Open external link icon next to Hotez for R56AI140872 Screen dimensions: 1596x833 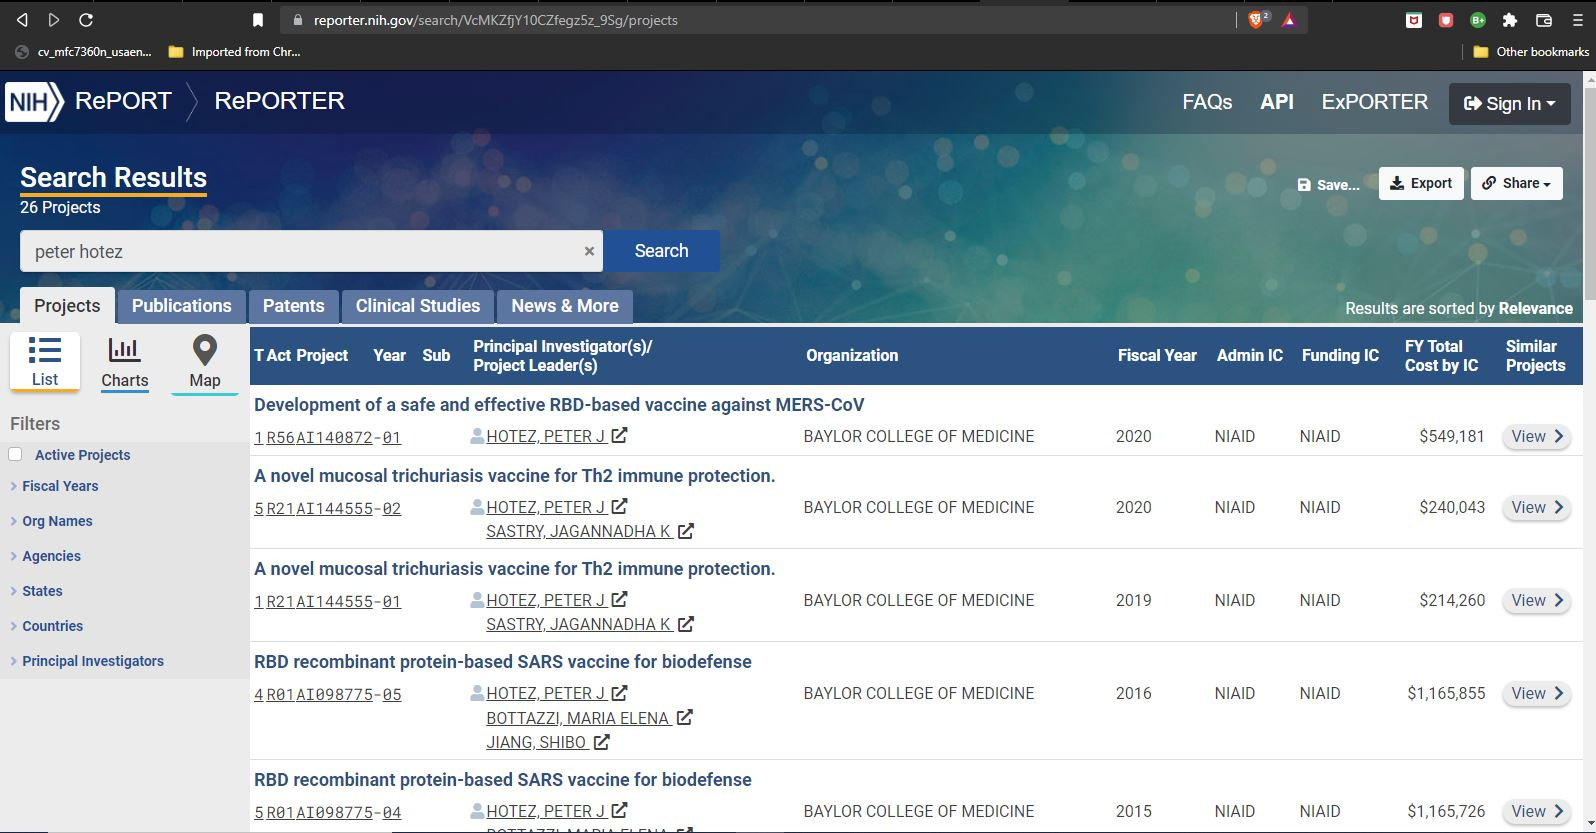point(619,436)
